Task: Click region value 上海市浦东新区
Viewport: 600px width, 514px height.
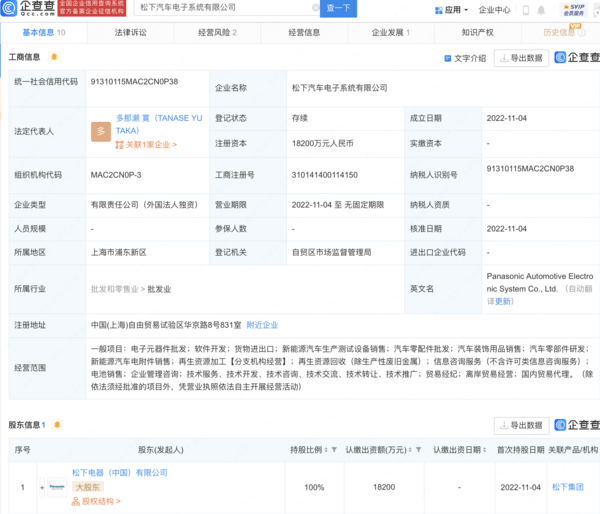Action: click(119, 252)
